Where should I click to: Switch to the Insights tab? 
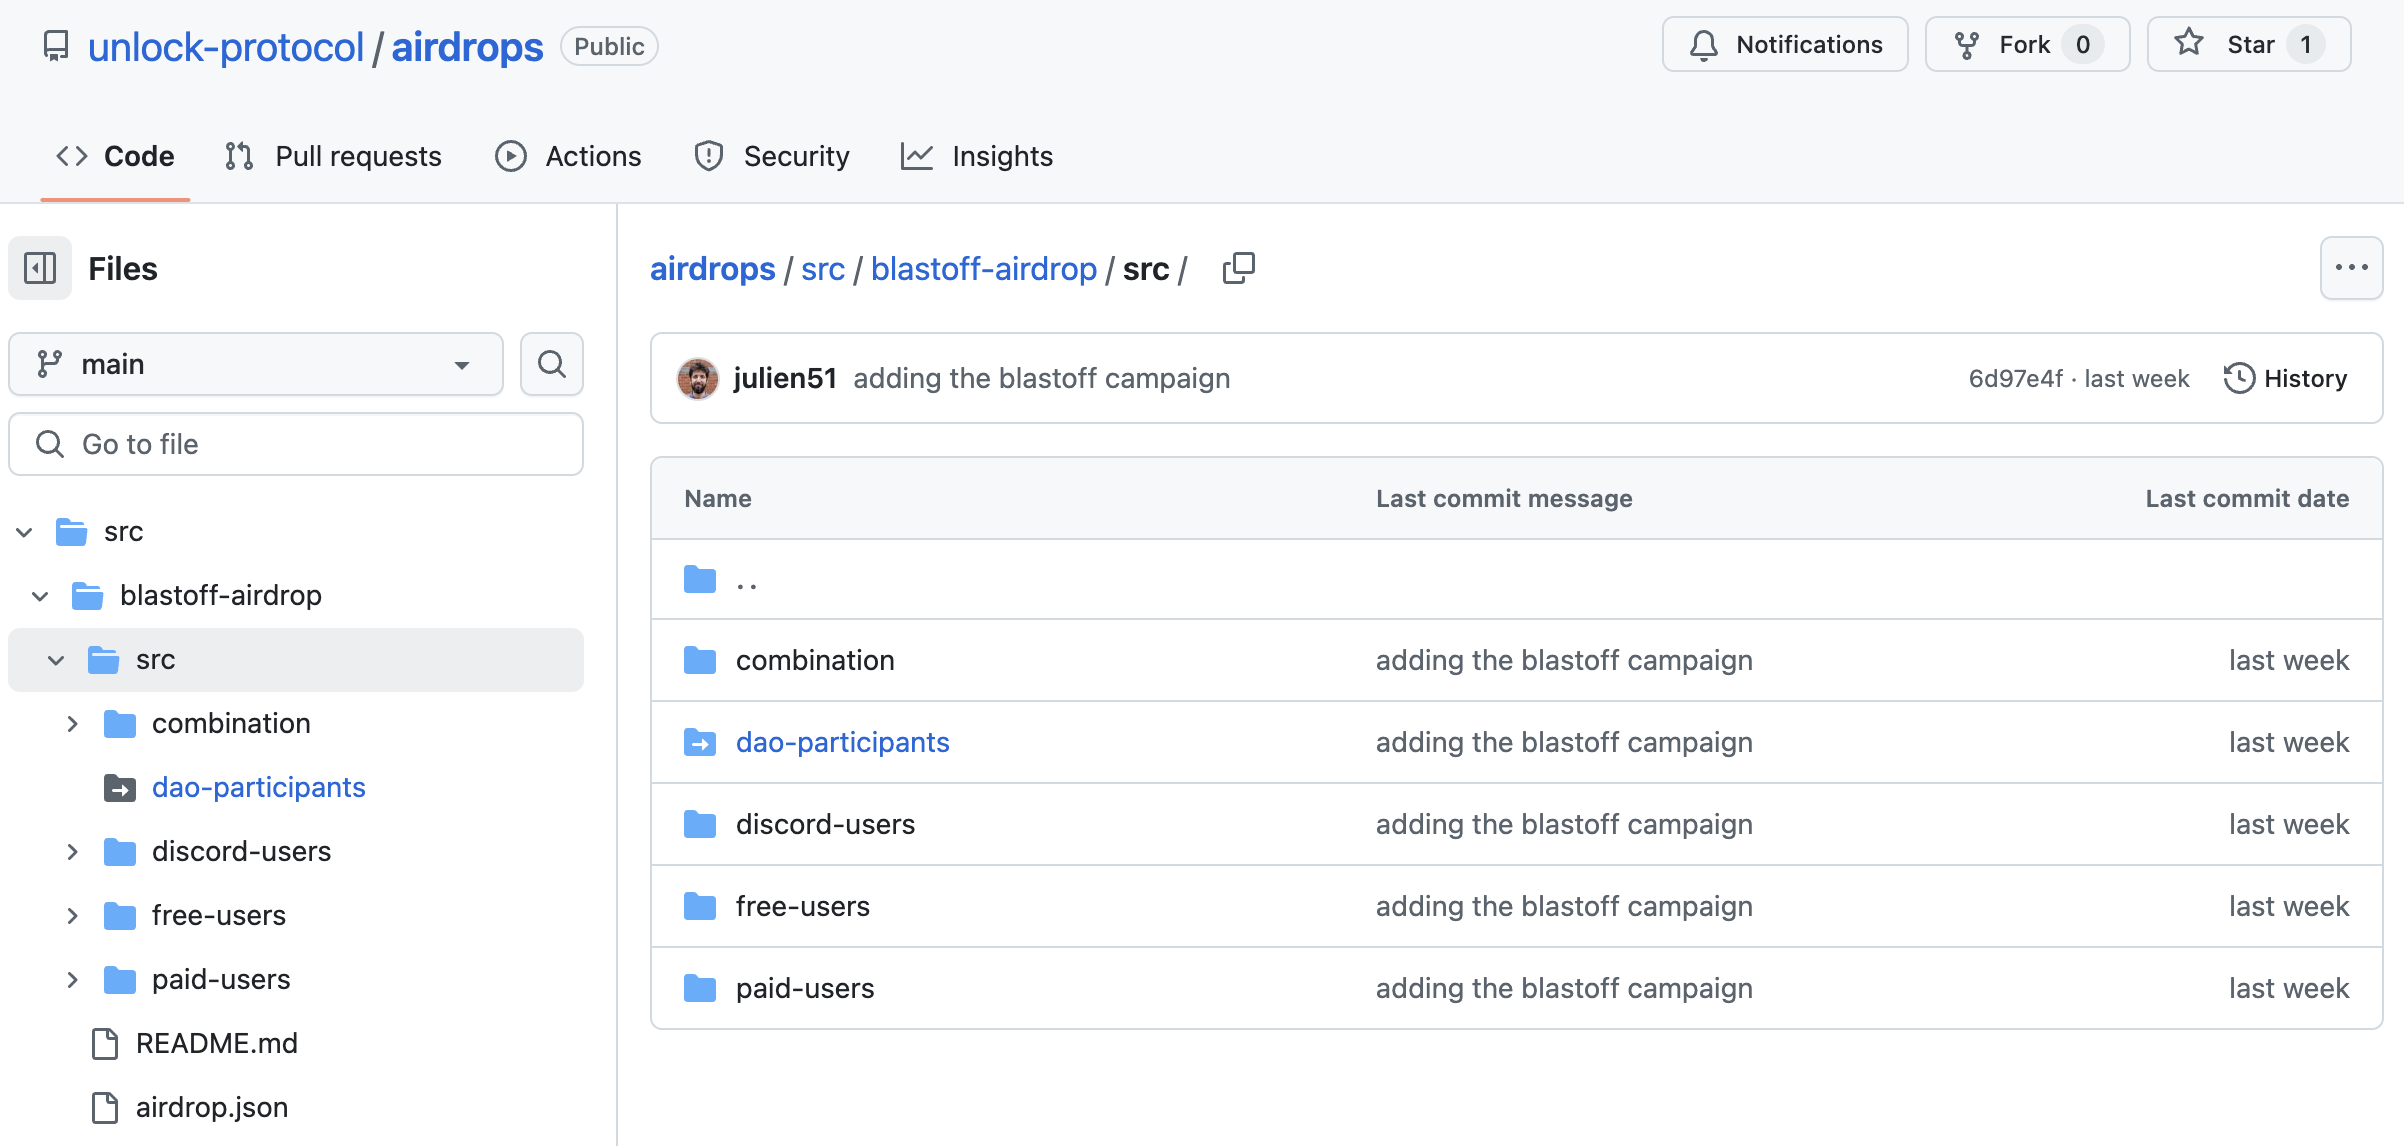tap(977, 156)
